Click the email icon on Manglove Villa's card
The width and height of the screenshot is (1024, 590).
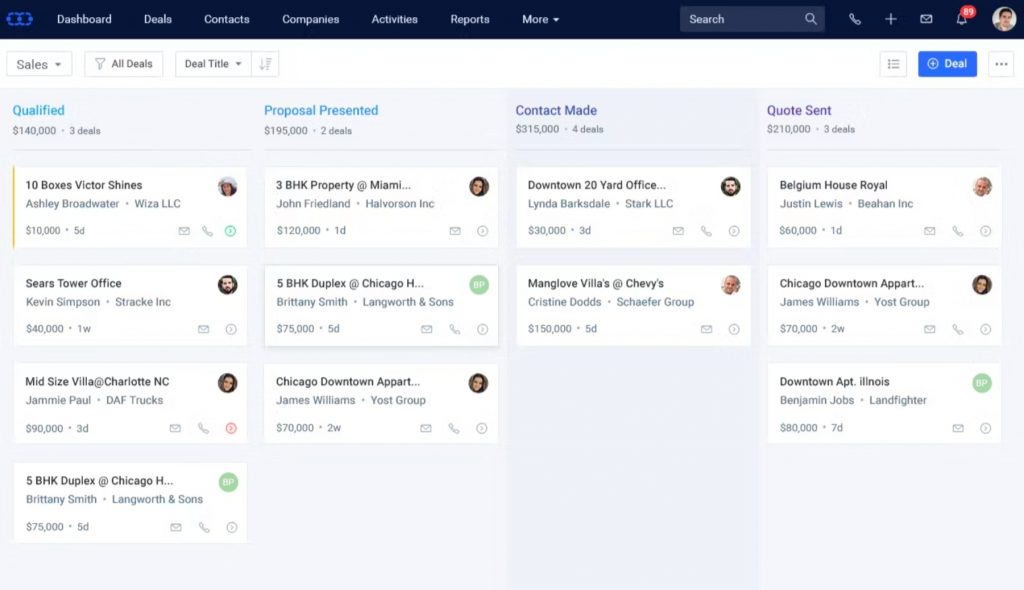click(x=707, y=329)
